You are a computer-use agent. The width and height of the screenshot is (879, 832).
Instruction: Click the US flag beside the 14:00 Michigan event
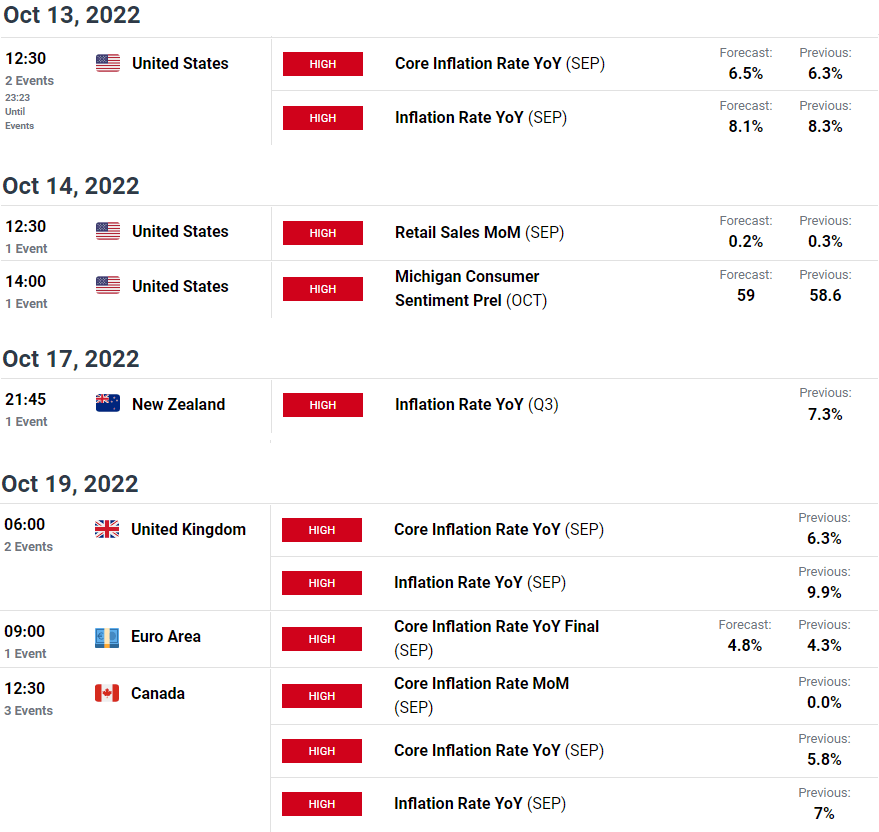click(x=108, y=285)
